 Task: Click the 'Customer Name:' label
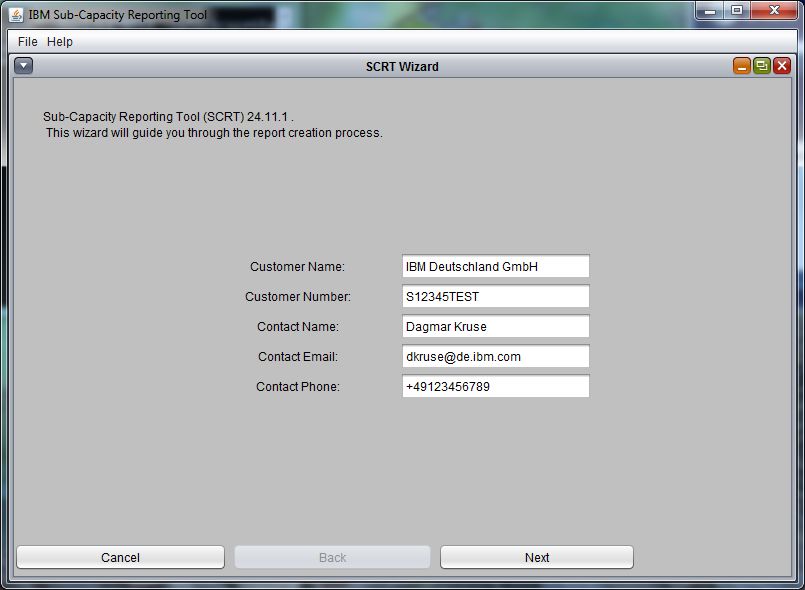297,267
